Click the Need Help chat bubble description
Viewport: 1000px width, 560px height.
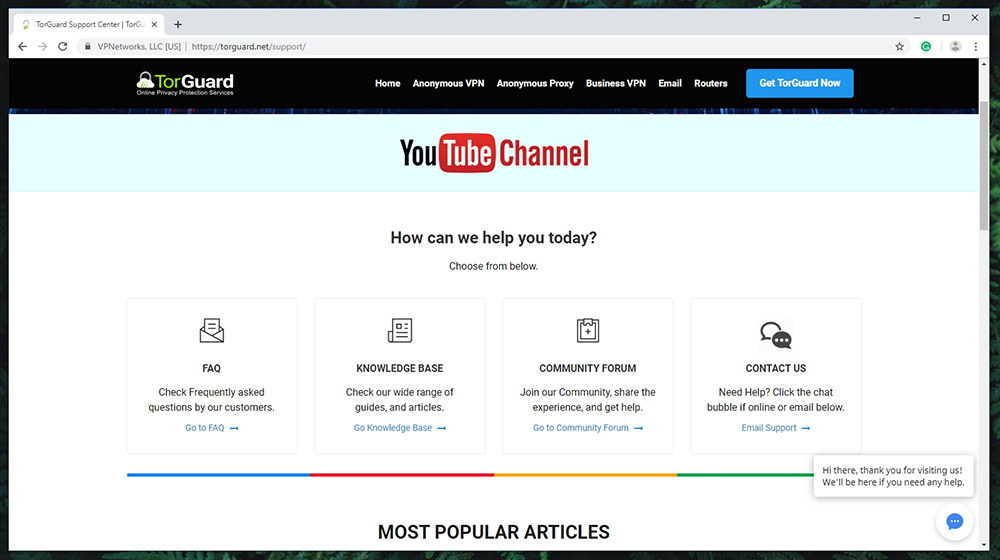pyautogui.click(x=776, y=400)
